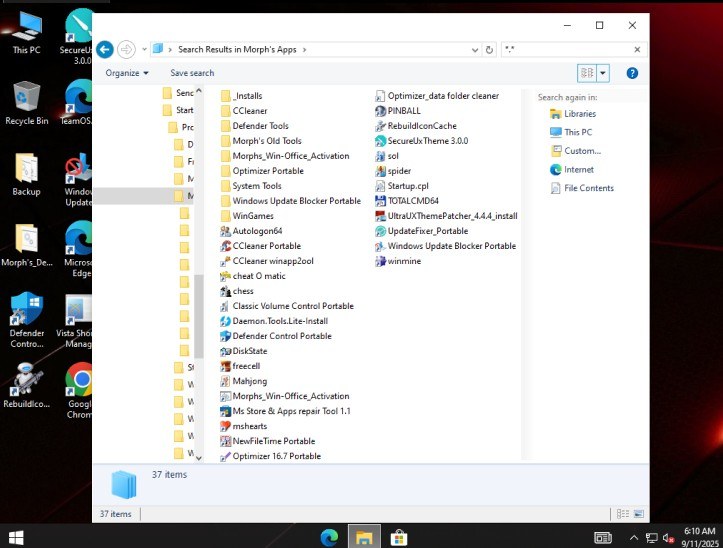
Task: Open Backup folder on desktop
Action: click(x=26, y=174)
